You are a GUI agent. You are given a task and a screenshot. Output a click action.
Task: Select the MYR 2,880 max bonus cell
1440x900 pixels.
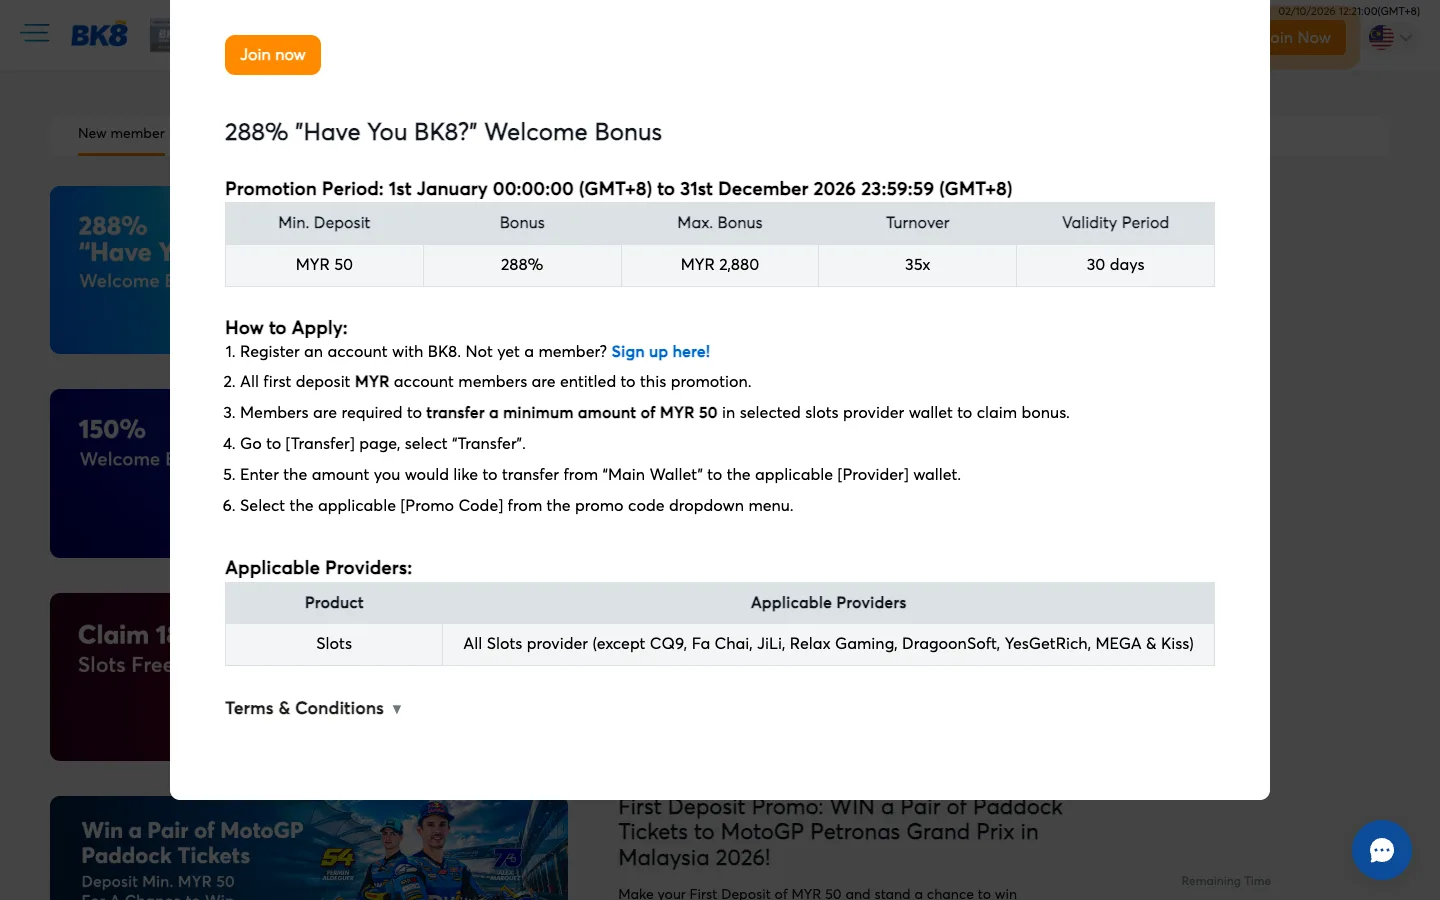tap(720, 265)
